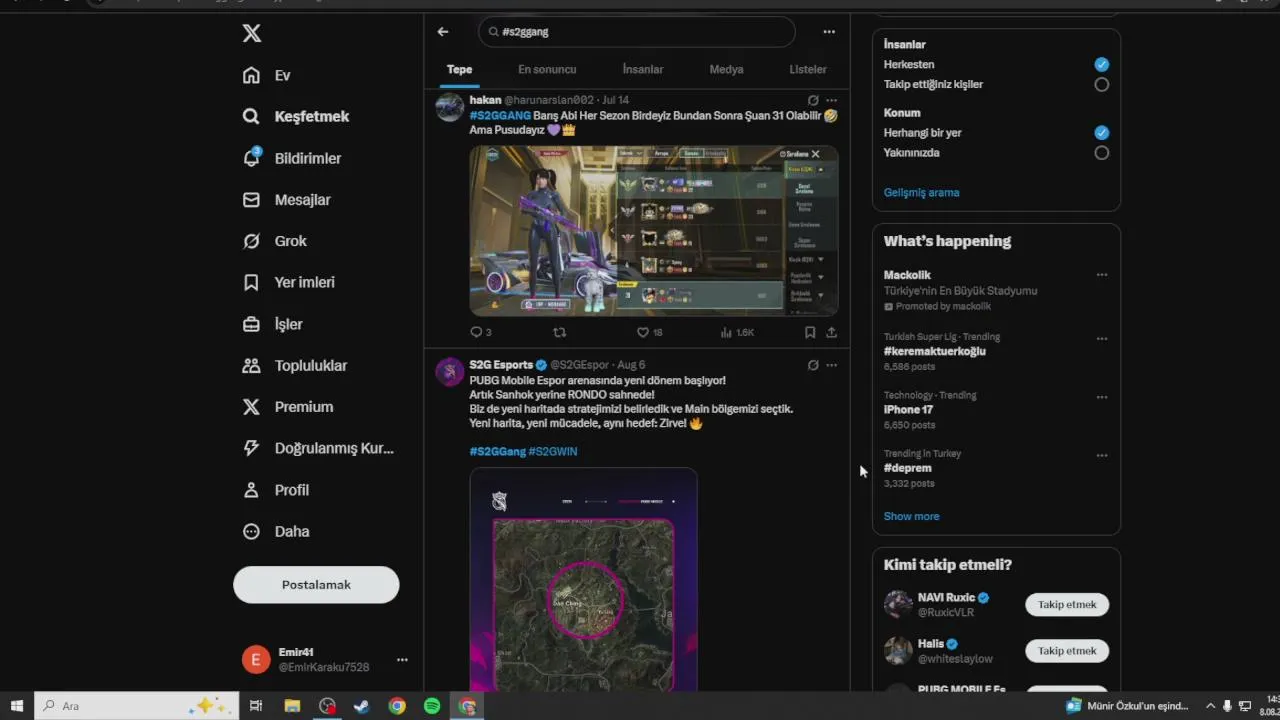Click the #S2GWIN hashtag

tap(553, 451)
